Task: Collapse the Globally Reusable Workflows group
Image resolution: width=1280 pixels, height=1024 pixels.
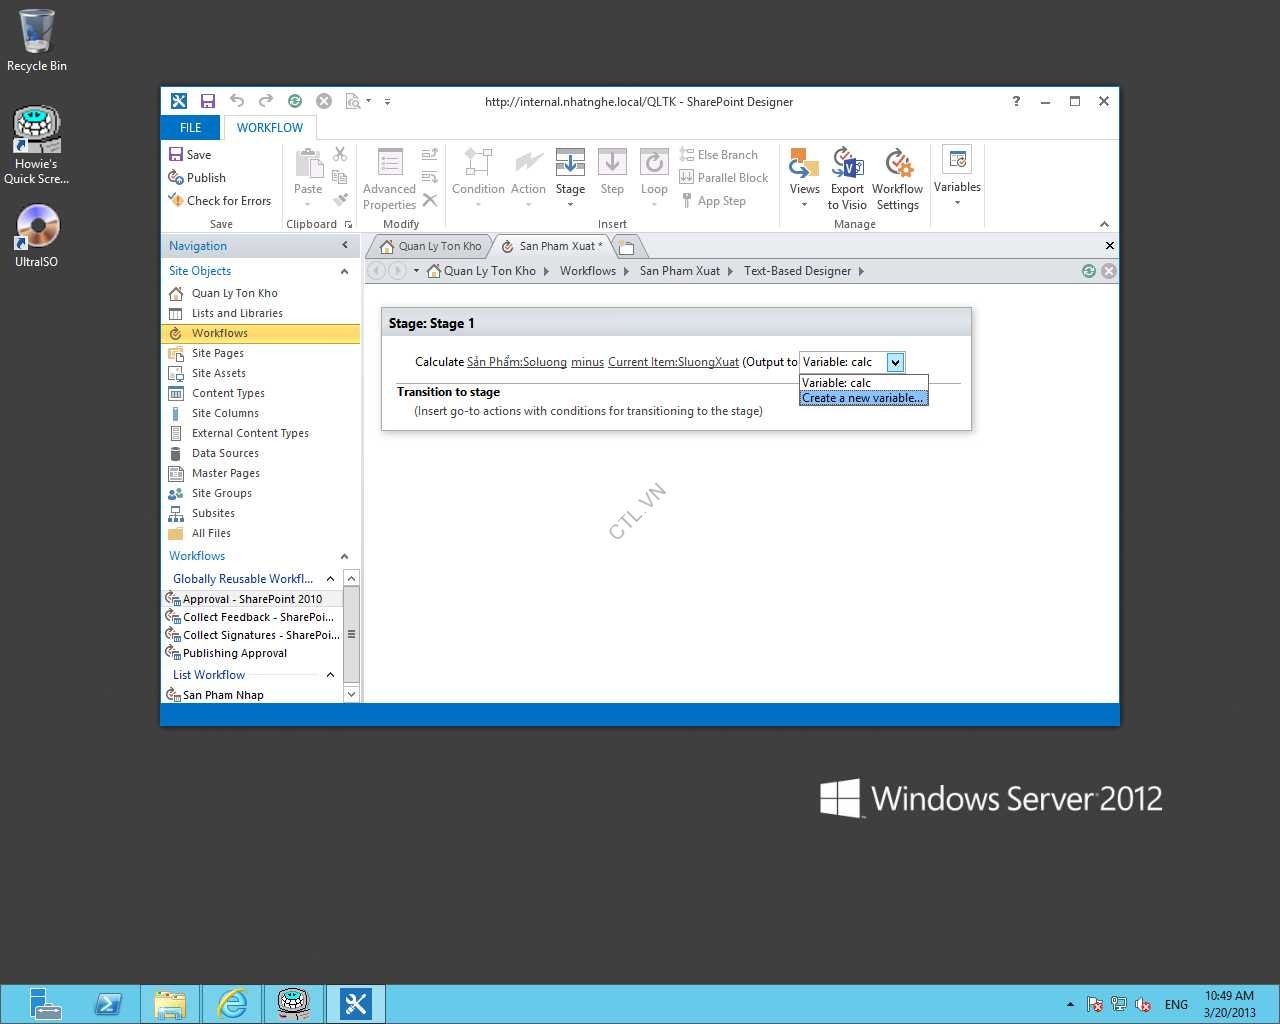Action: click(330, 579)
